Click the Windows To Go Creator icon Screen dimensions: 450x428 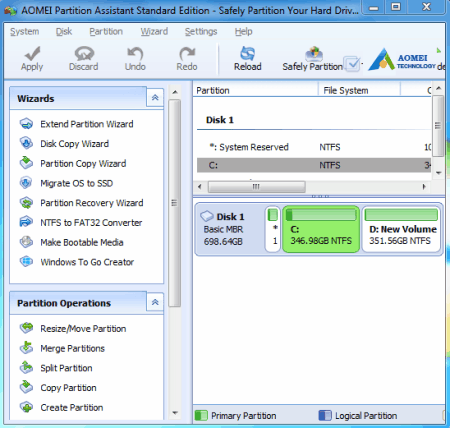pos(26,262)
